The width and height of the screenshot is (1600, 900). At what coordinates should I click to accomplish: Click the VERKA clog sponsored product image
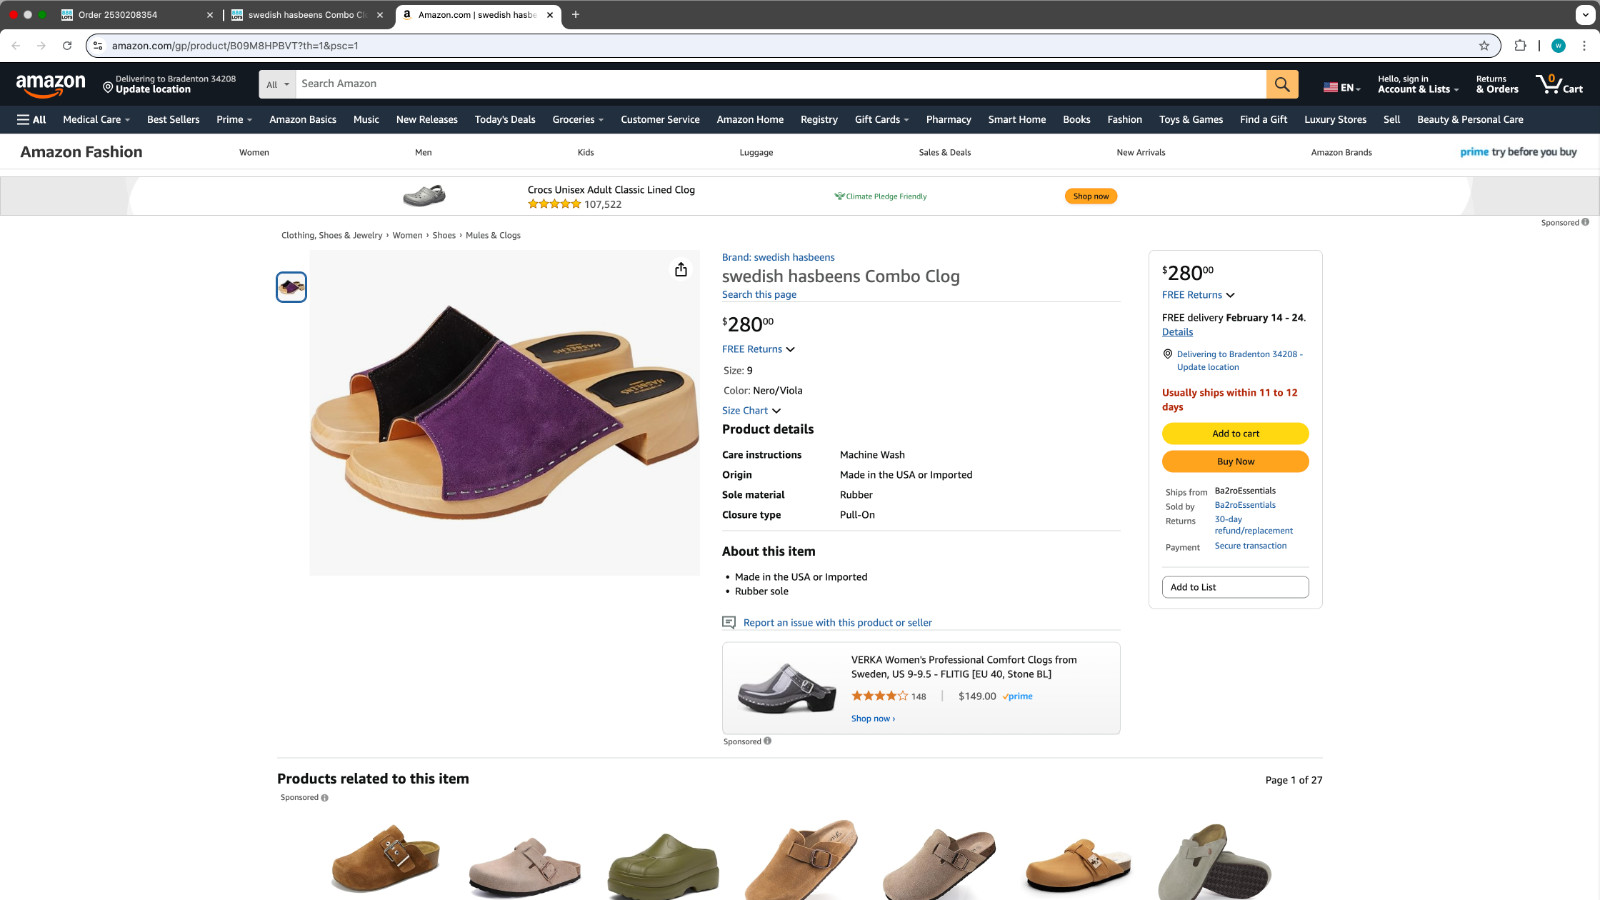click(787, 687)
